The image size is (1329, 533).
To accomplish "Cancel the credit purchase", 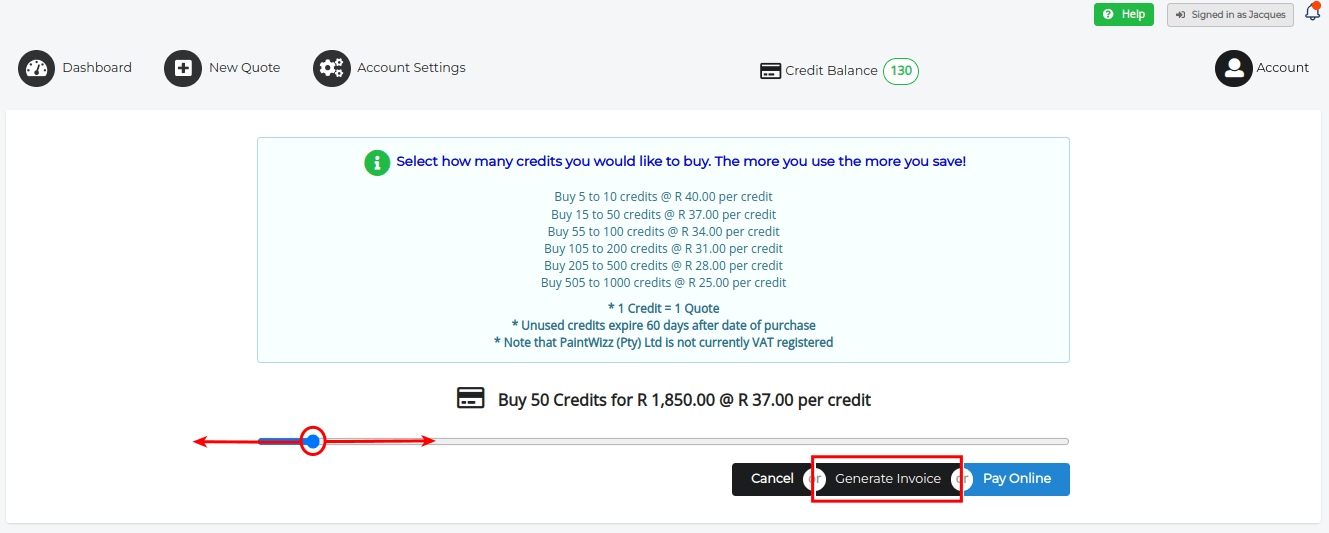I will tap(771, 479).
